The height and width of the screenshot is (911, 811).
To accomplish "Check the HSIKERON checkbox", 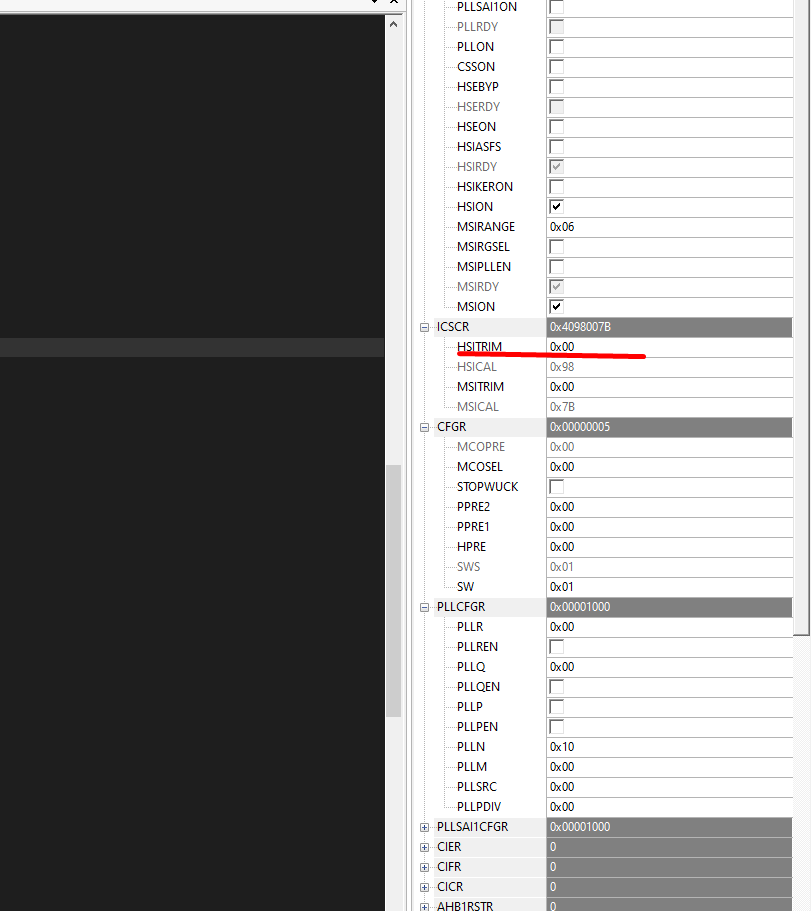I will [557, 187].
